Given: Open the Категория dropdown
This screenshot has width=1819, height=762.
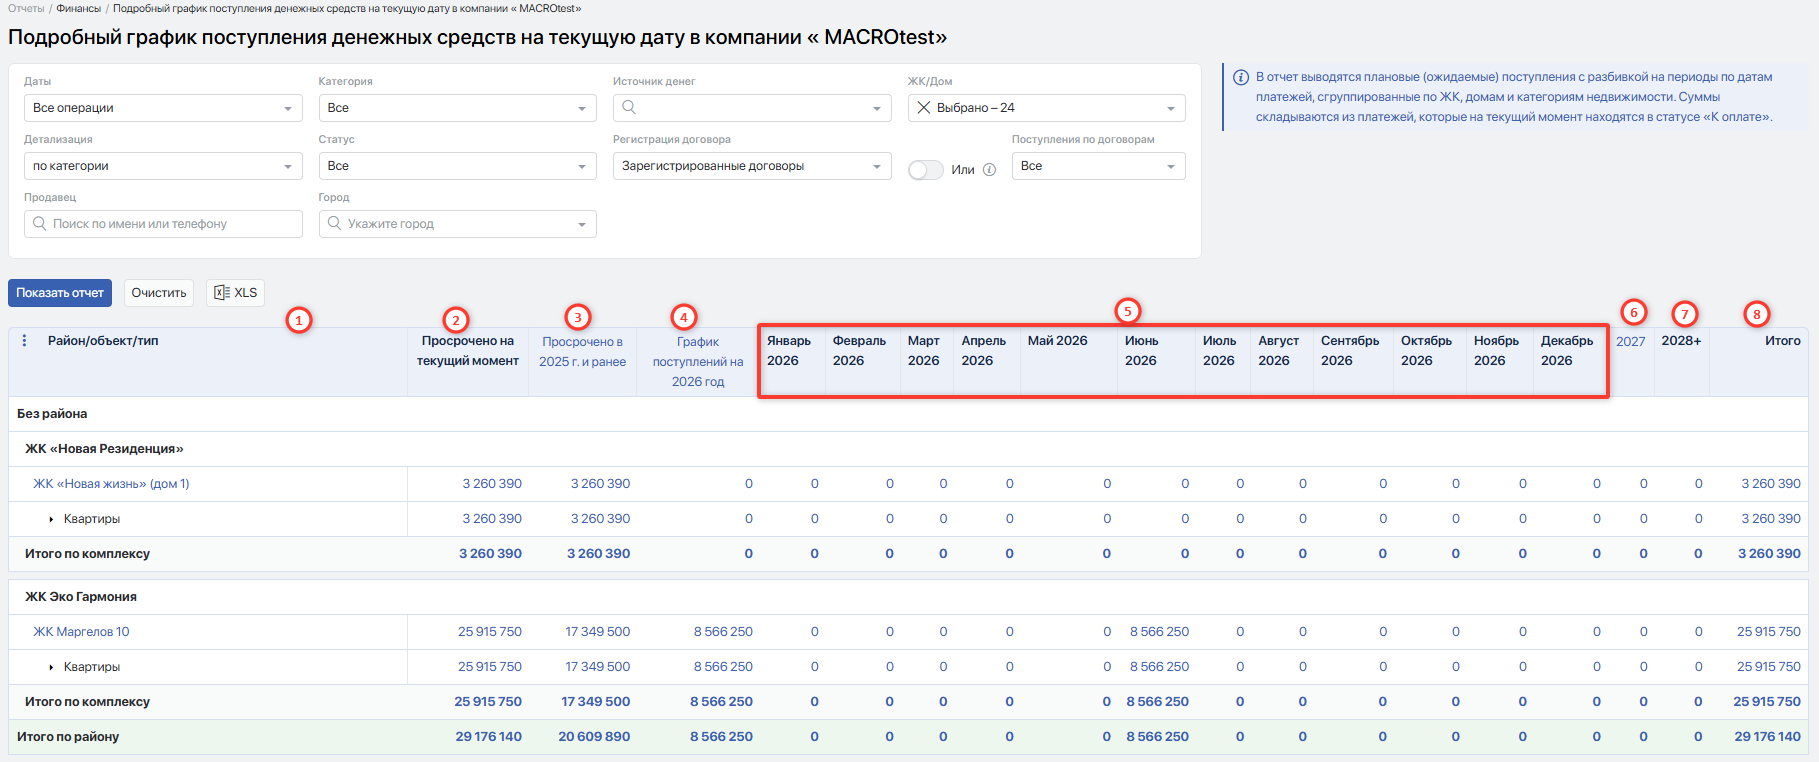Looking at the screenshot, I should click(x=457, y=108).
